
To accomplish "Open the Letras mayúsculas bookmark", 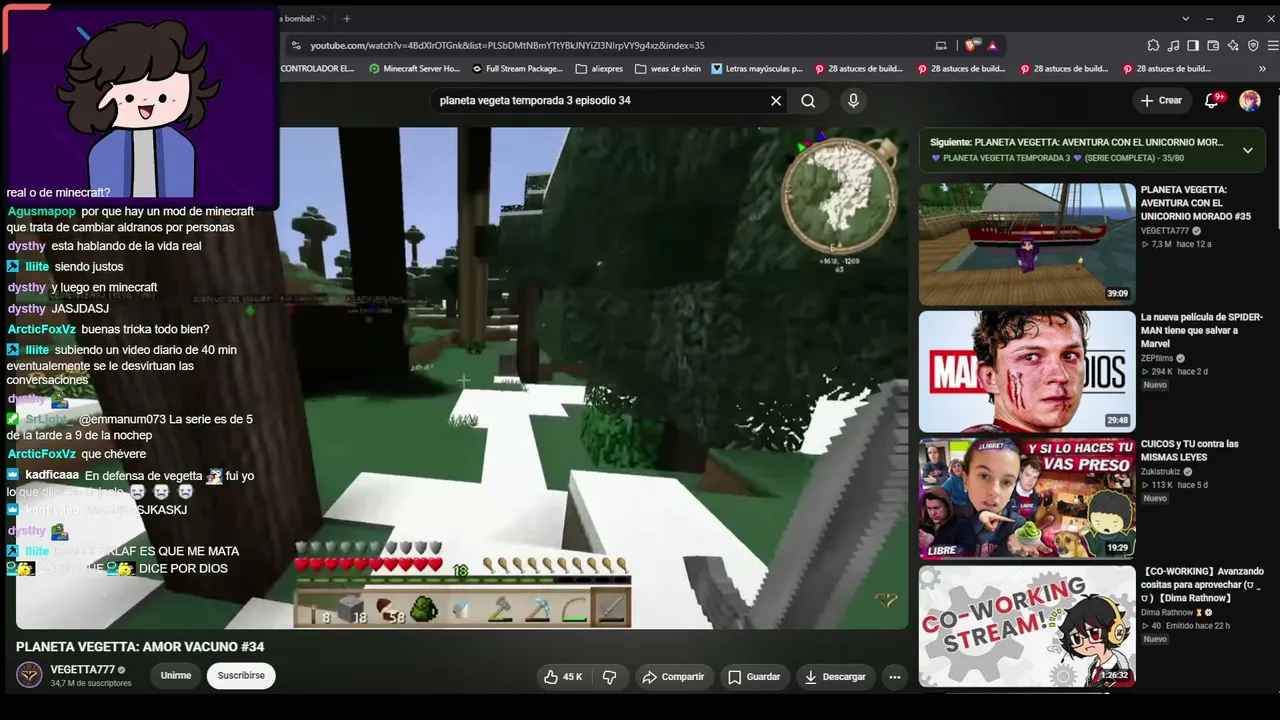I will point(757,69).
